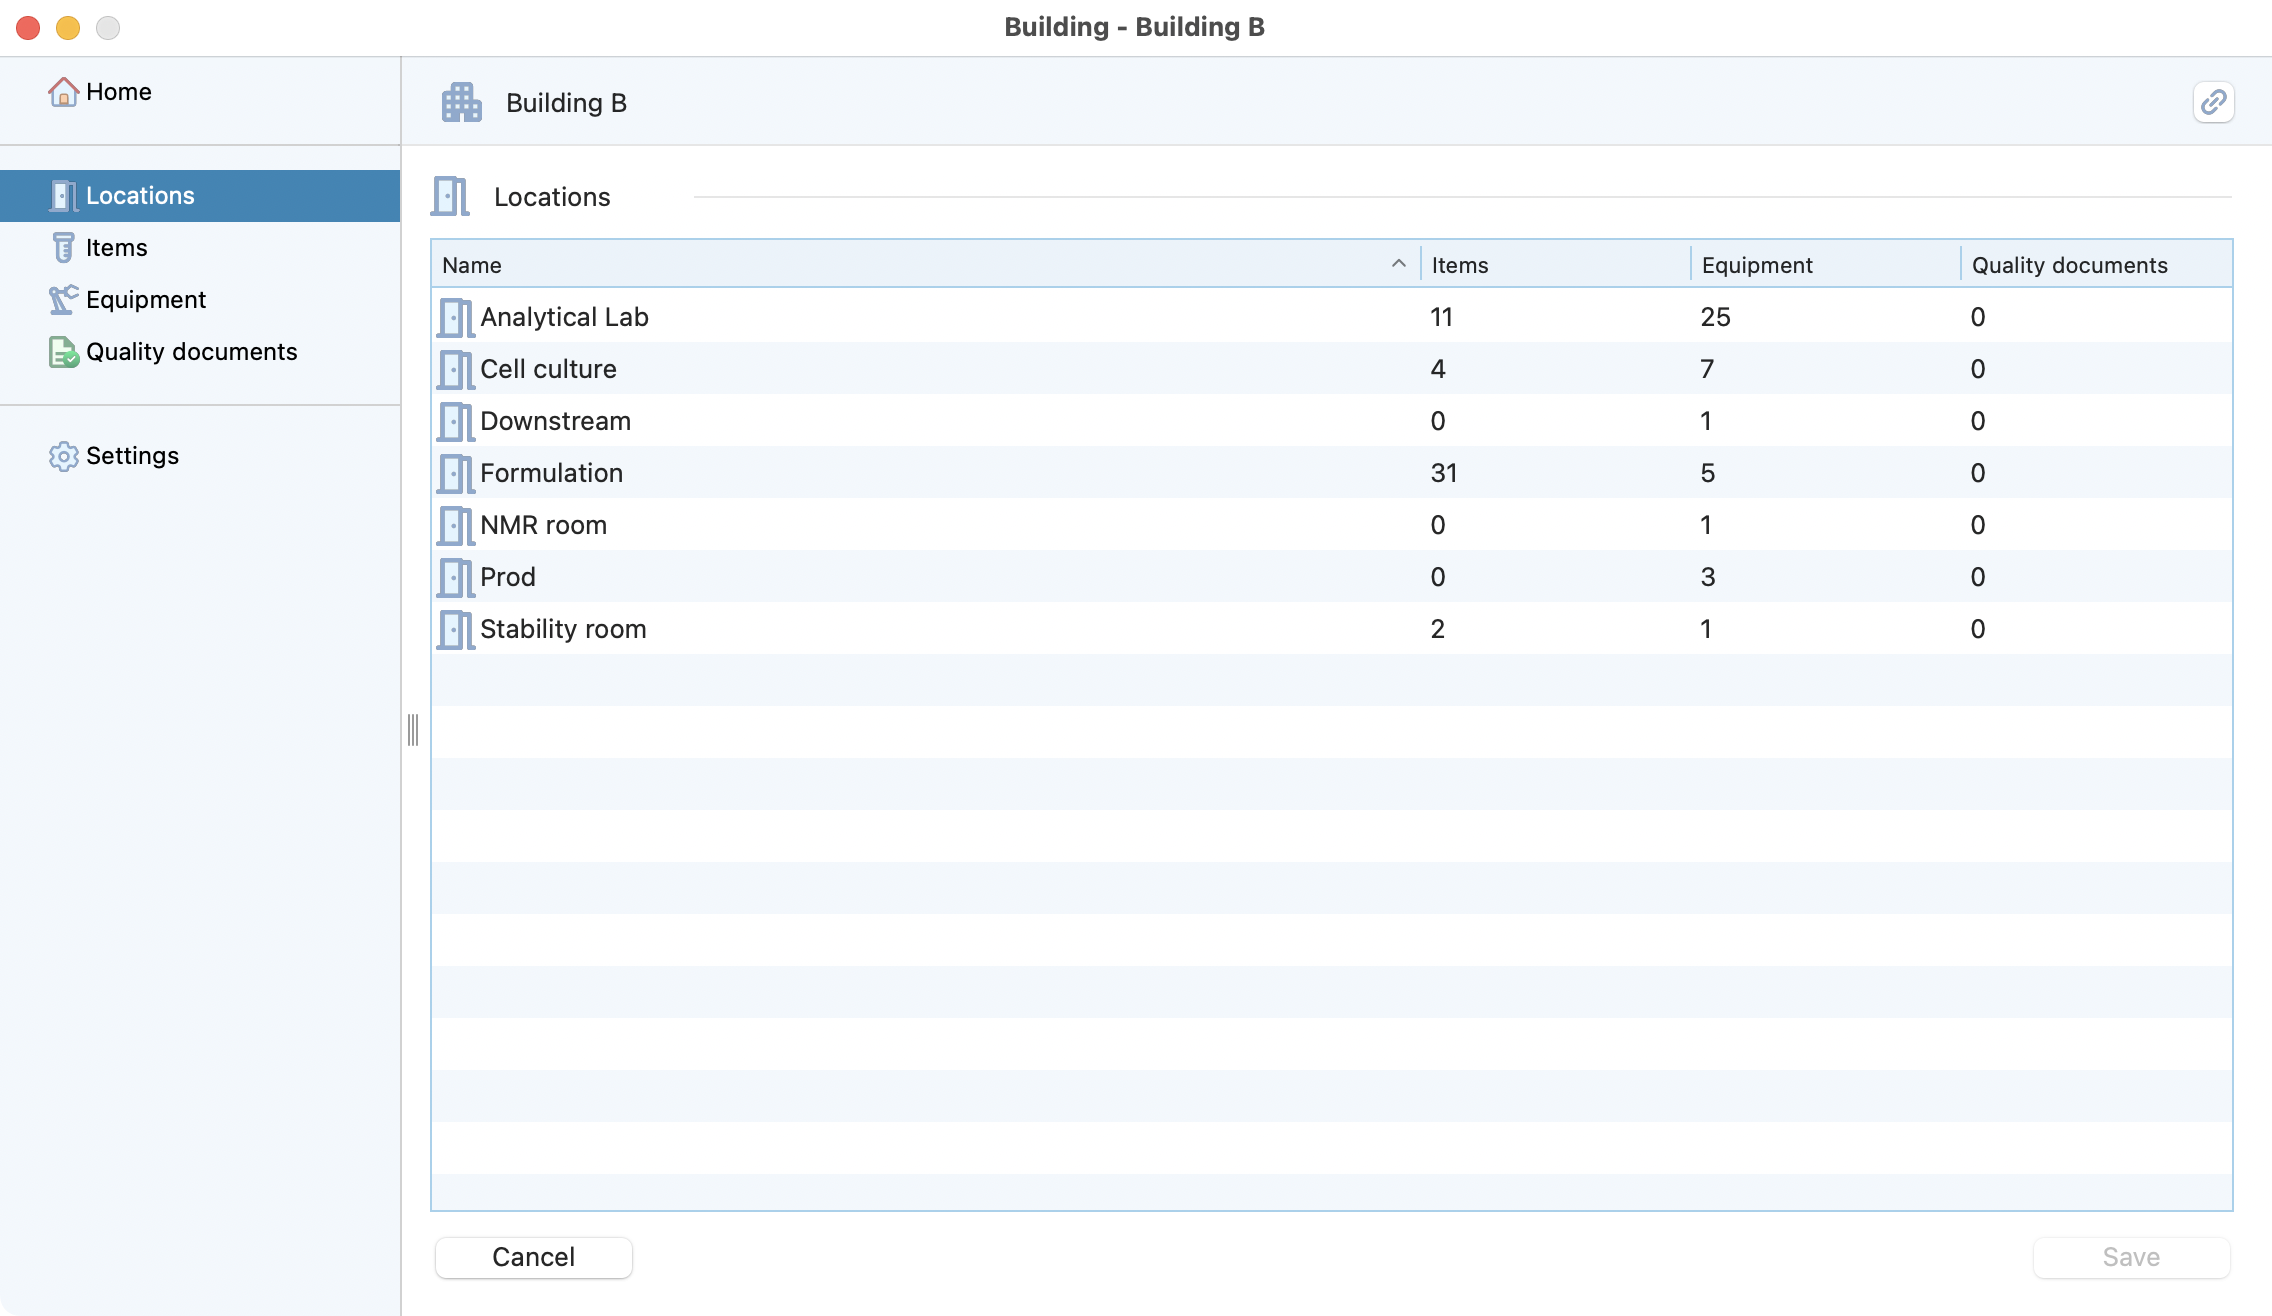This screenshot has width=2272, height=1316.
Task: Click the sidebar splitter handle
Action: (413, 730)
